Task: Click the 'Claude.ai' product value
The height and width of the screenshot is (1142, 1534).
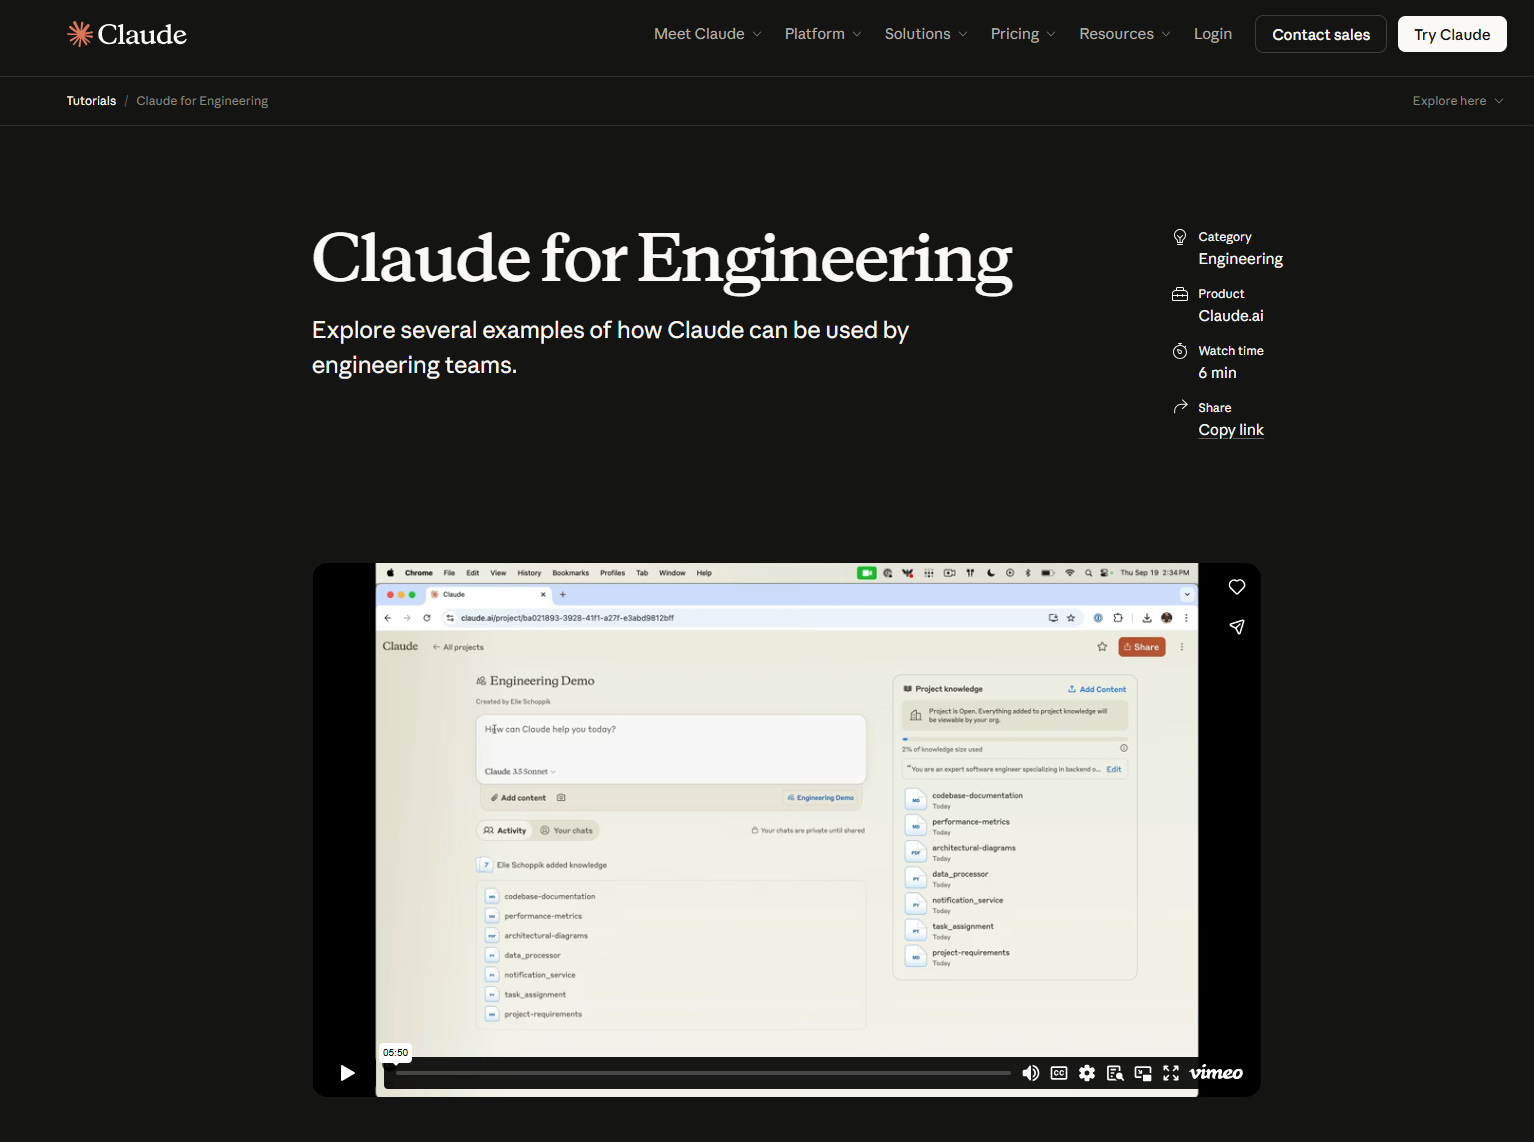Action: click(x=1231, y=316)
